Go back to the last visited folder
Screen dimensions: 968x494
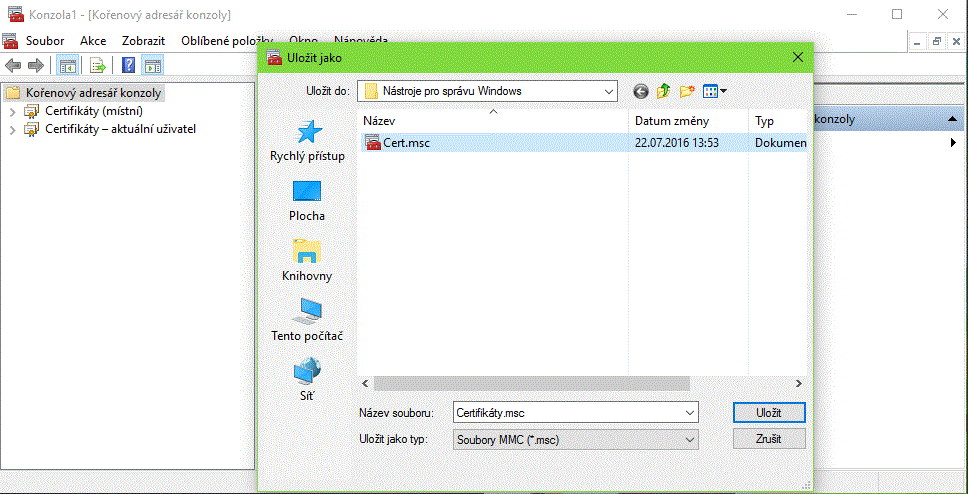pyautogui.click(x=641, y=91)
